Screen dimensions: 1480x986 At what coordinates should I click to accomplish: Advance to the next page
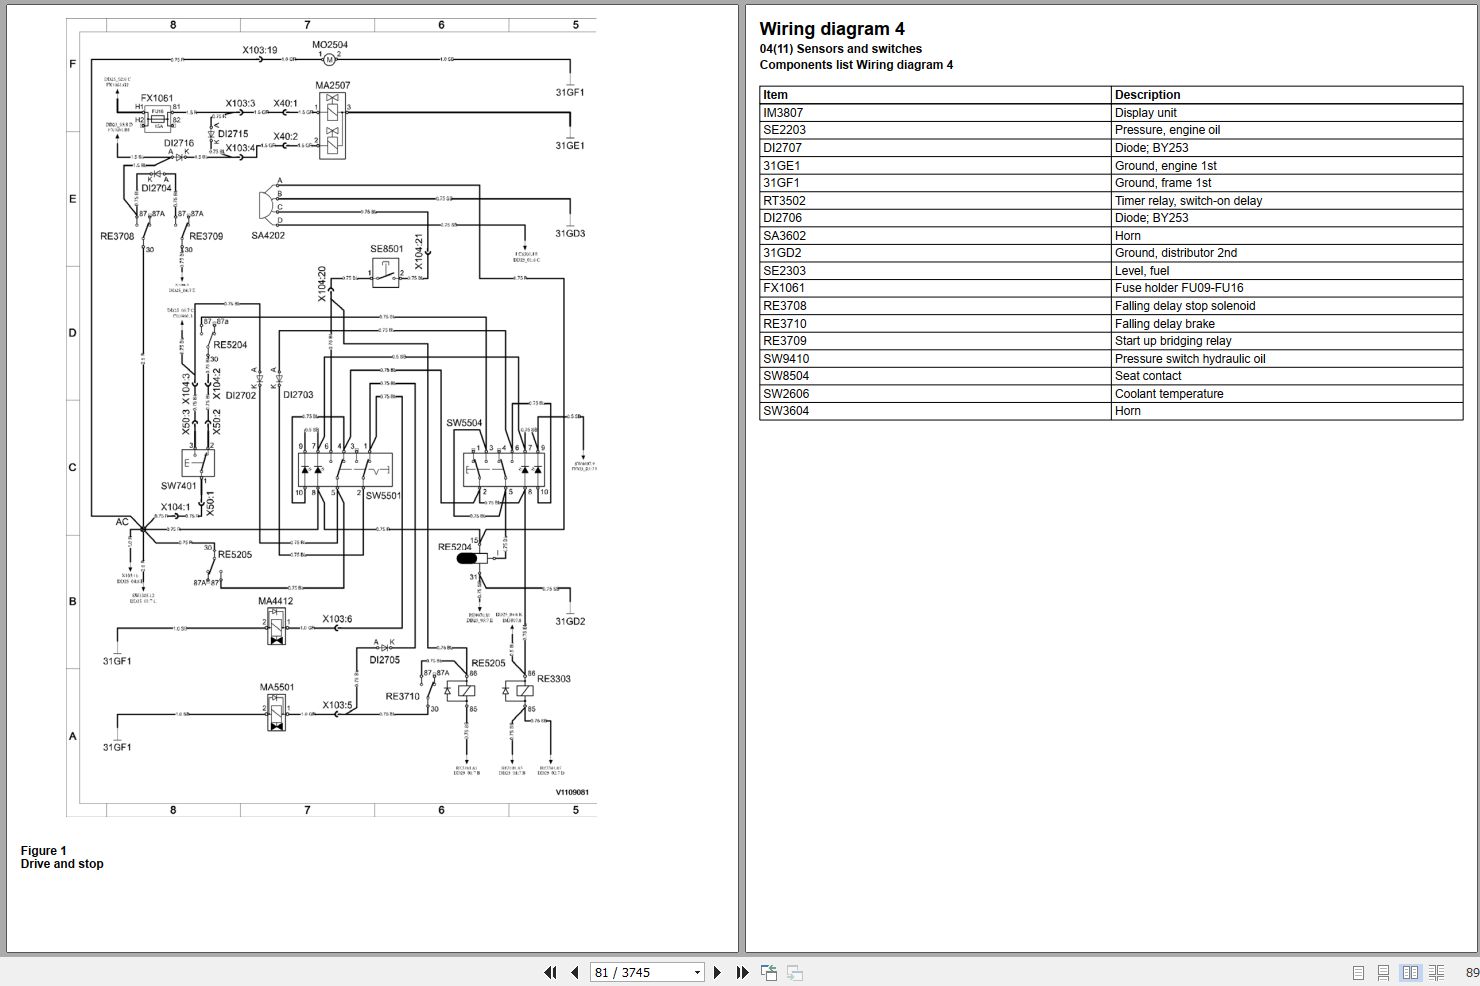pyautogui.click(x=717, y=972)
